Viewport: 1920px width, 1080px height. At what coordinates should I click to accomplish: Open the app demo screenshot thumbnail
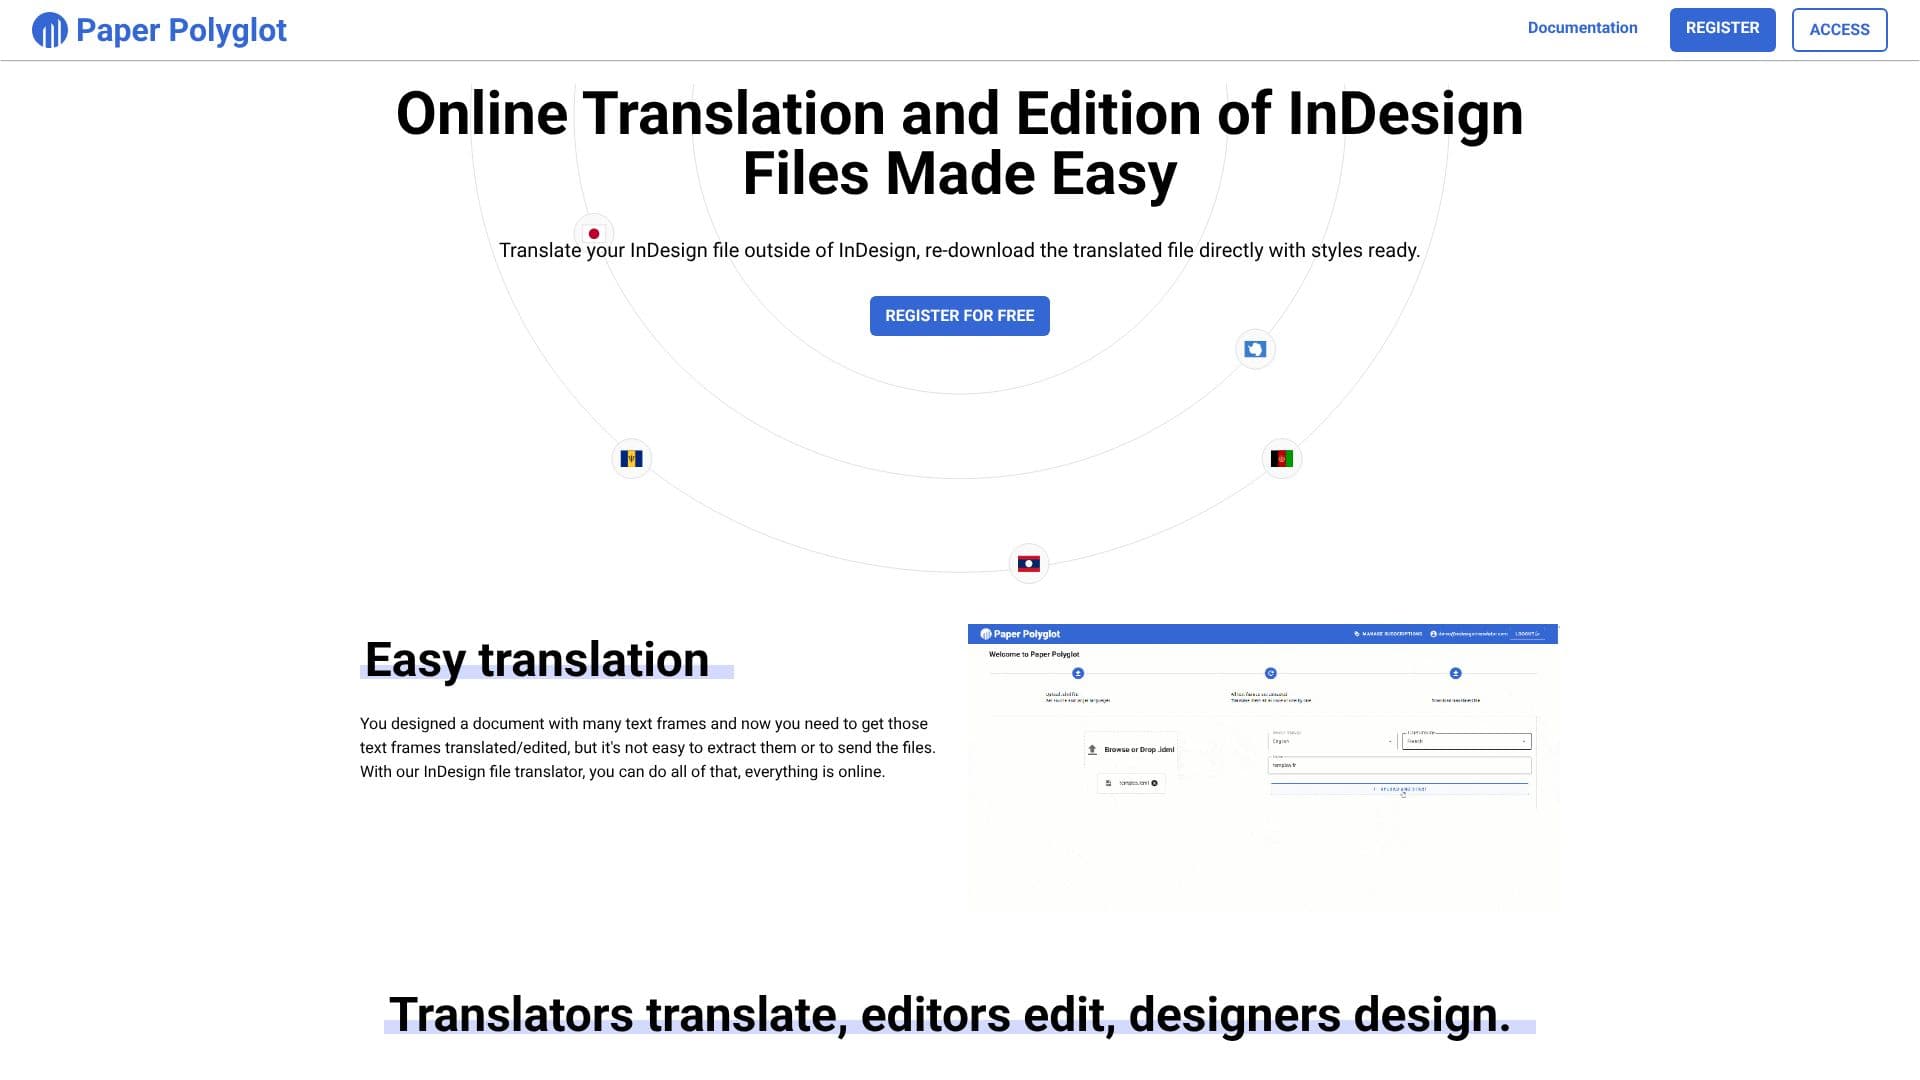tap(1262, 767)
